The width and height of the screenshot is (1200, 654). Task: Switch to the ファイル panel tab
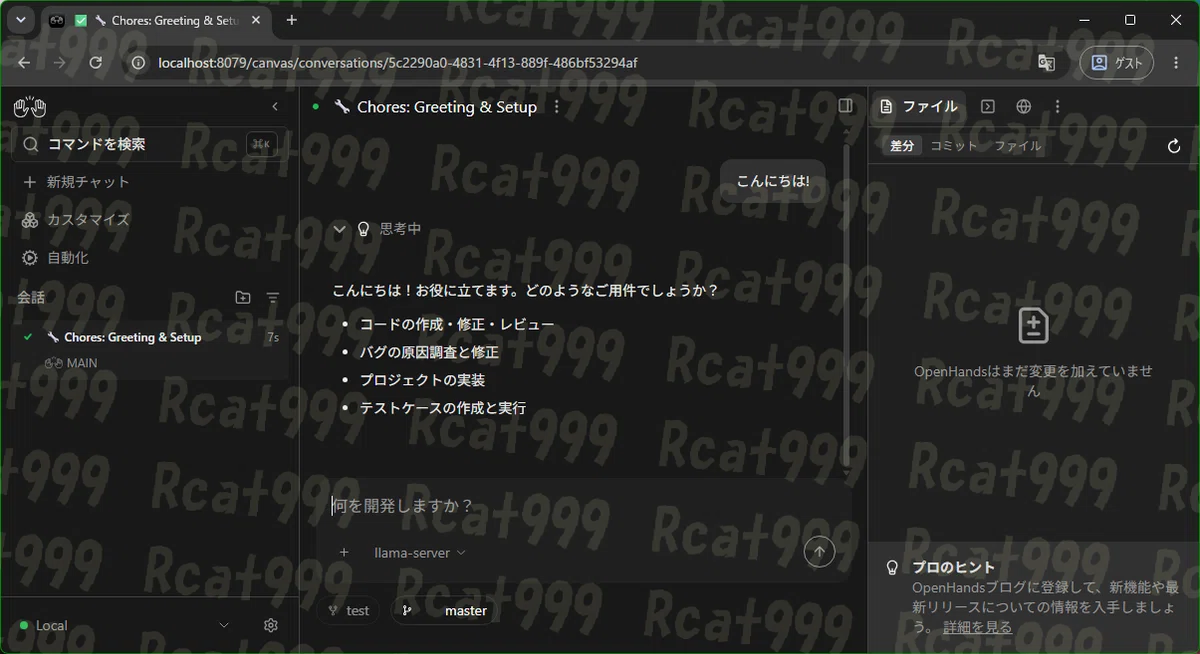[919, 107]
